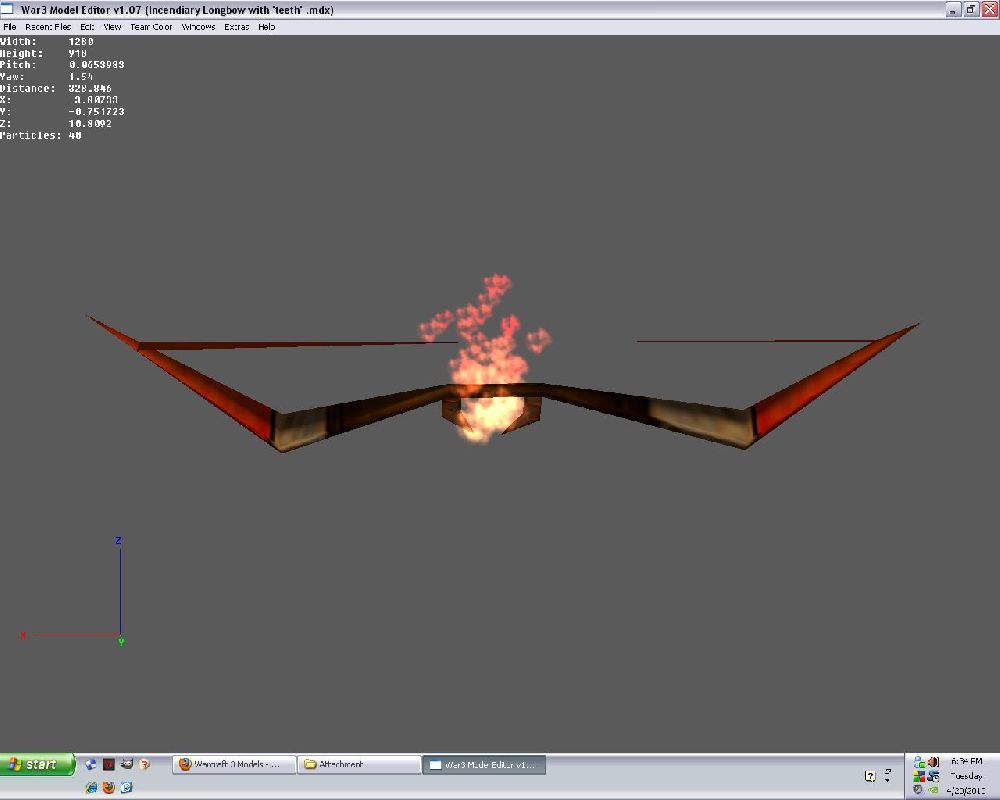The width and height of the screenshot is (1000, 800).
Task: Expand the language bar options arrow
Action: [887, 780]
